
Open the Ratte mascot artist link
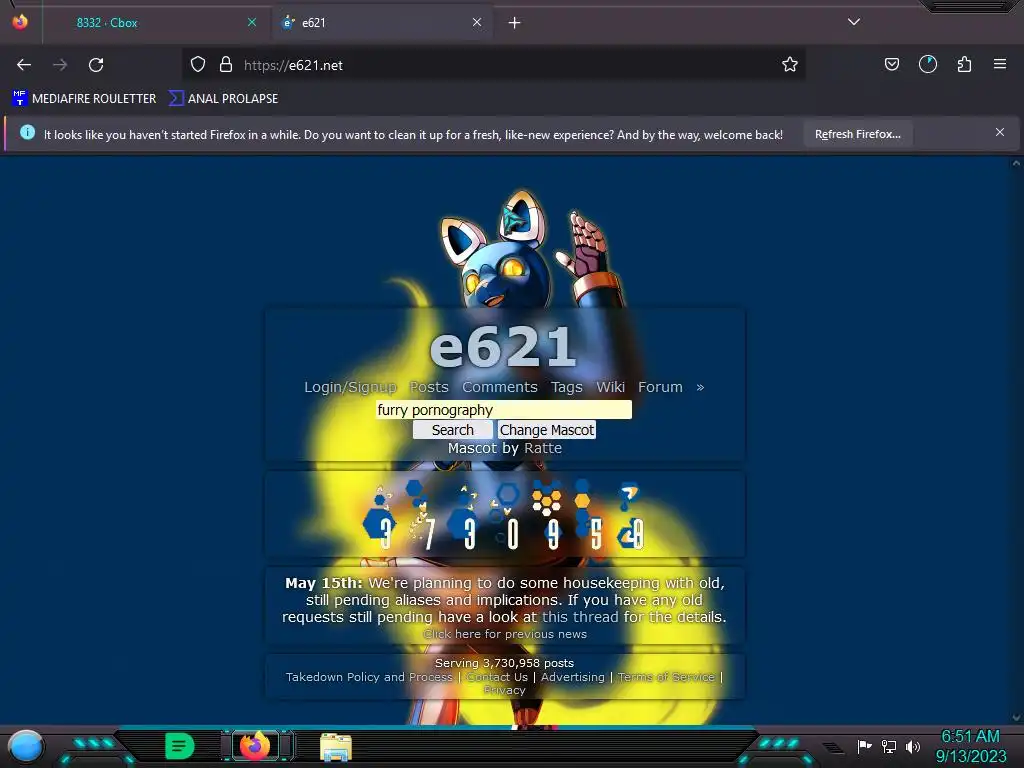tap(543, 448)
